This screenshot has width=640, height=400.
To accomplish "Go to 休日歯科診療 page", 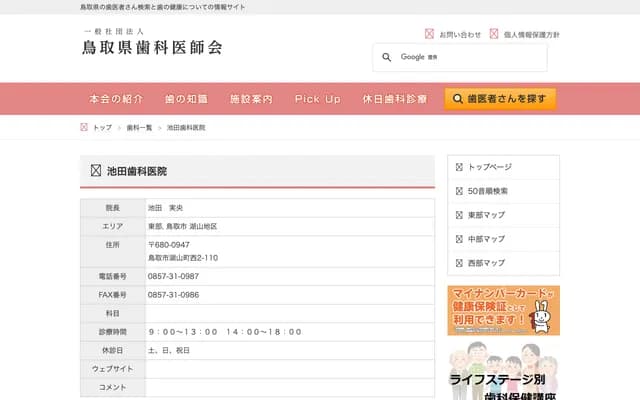I will point(395,99).
